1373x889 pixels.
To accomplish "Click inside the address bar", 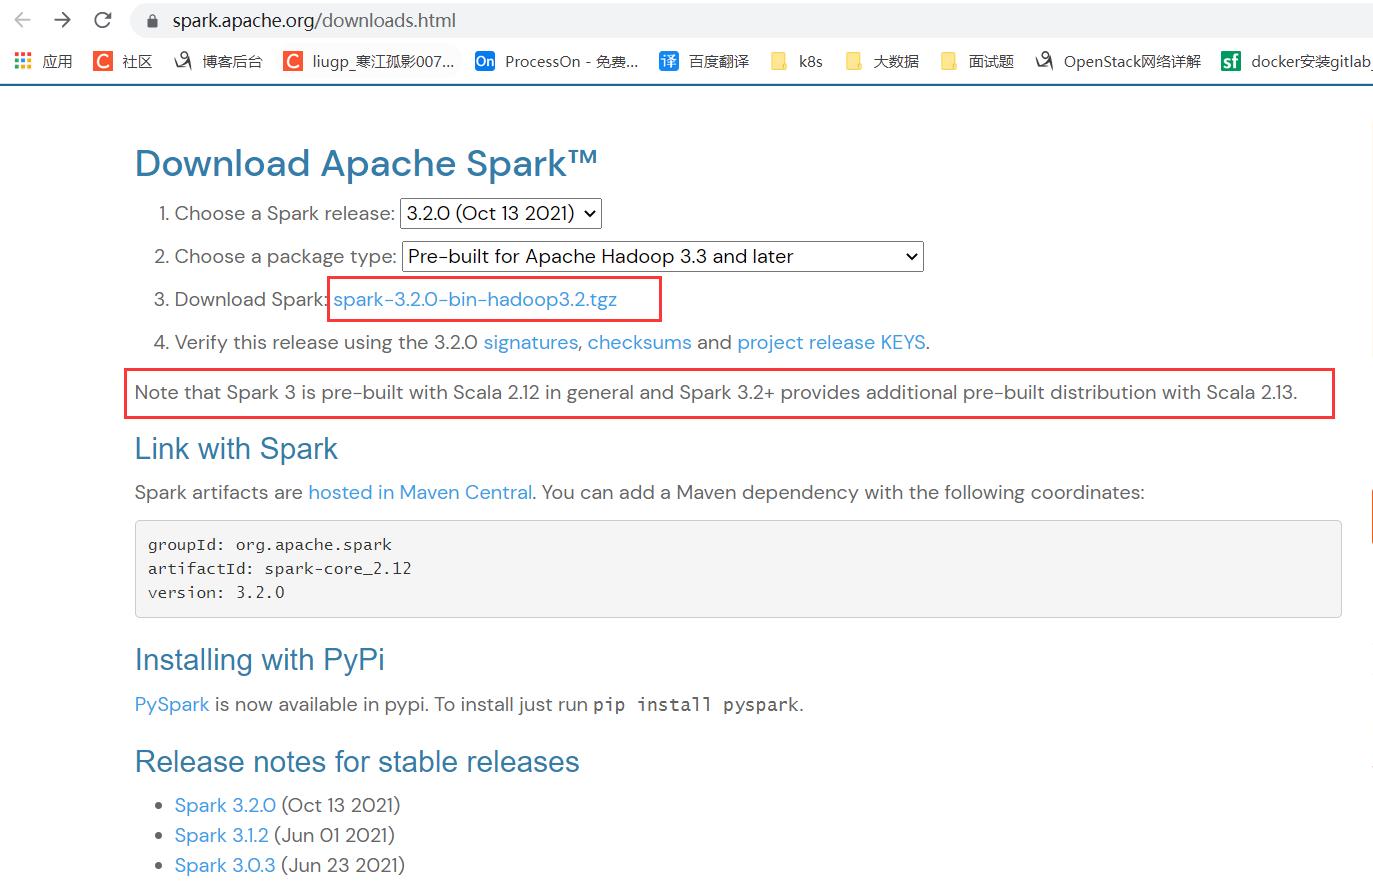I will coord(400,20).
